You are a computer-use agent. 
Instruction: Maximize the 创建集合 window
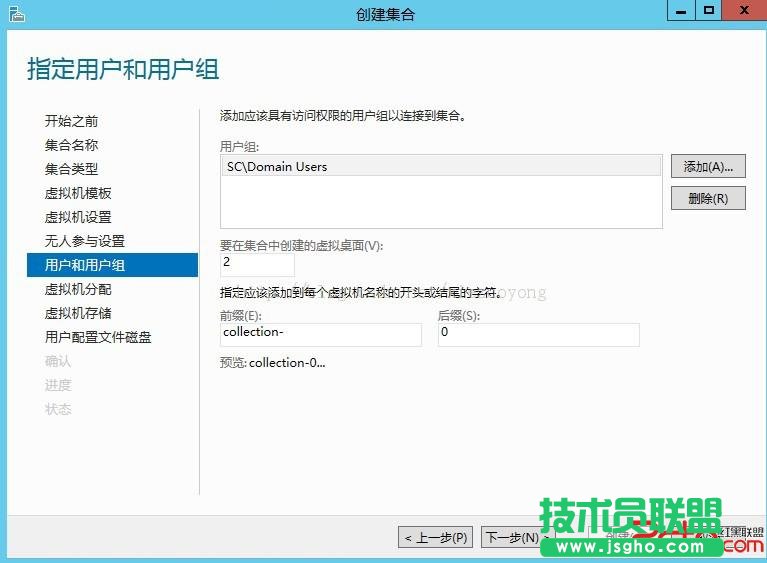708,10
